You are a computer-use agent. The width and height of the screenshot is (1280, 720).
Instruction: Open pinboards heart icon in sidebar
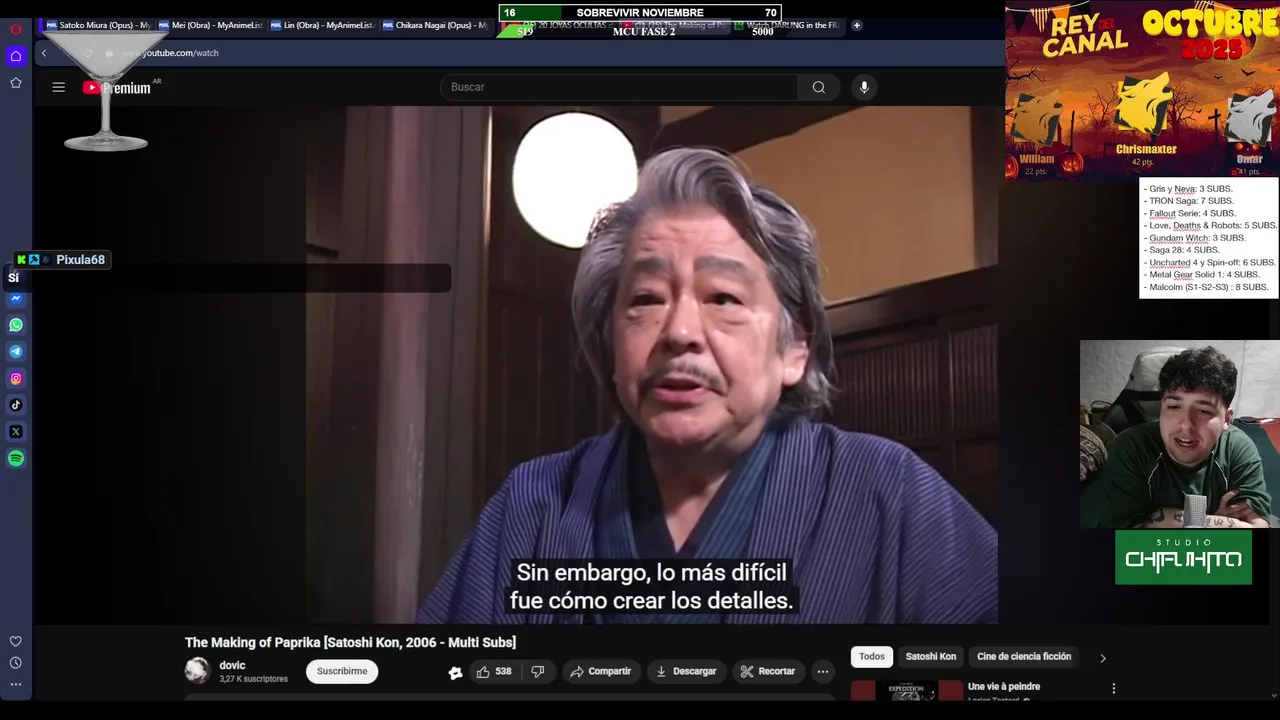click(x=15, y=641)
